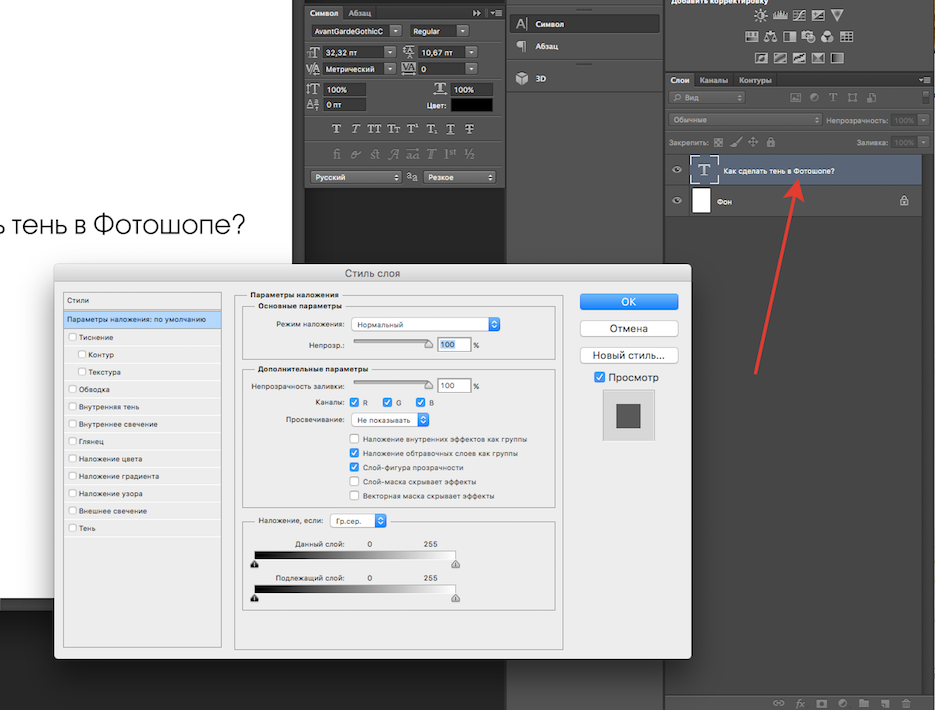Add a Color Lookup adjustment (grid icon)
The width and height of the screenshot is (935, 710).
(x=846, y=37)
